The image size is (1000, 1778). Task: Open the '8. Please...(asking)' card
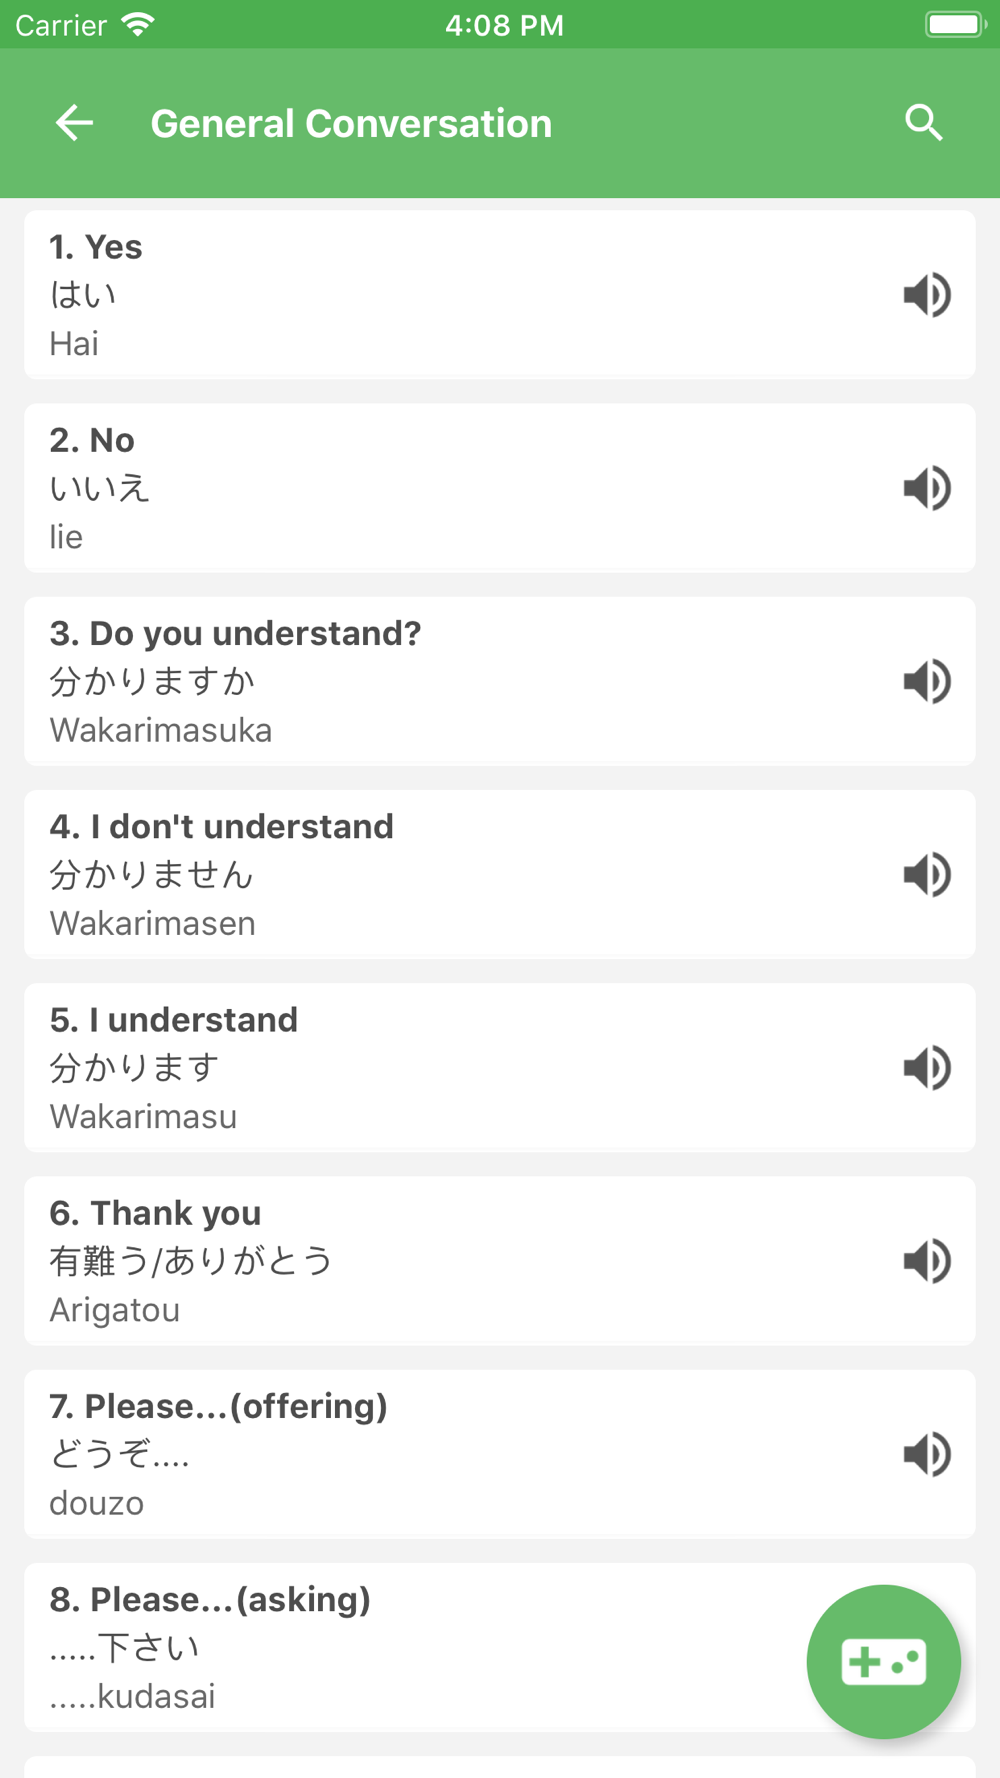click(400, 1645)
